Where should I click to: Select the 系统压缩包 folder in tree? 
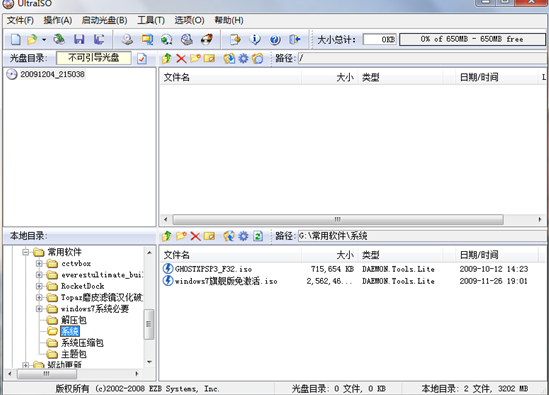click(82, 343)
